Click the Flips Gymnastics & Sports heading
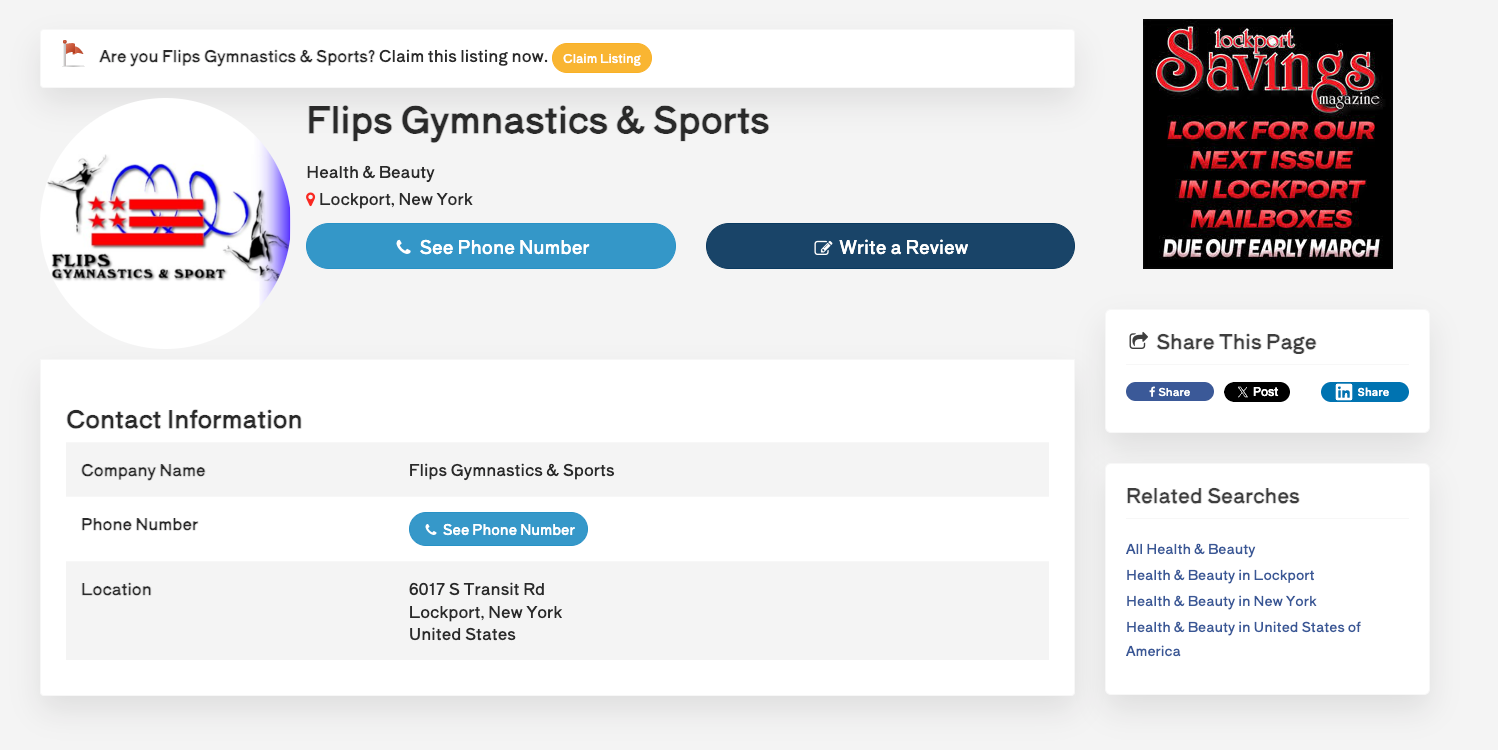The image size is (1498, 750). 538,121
